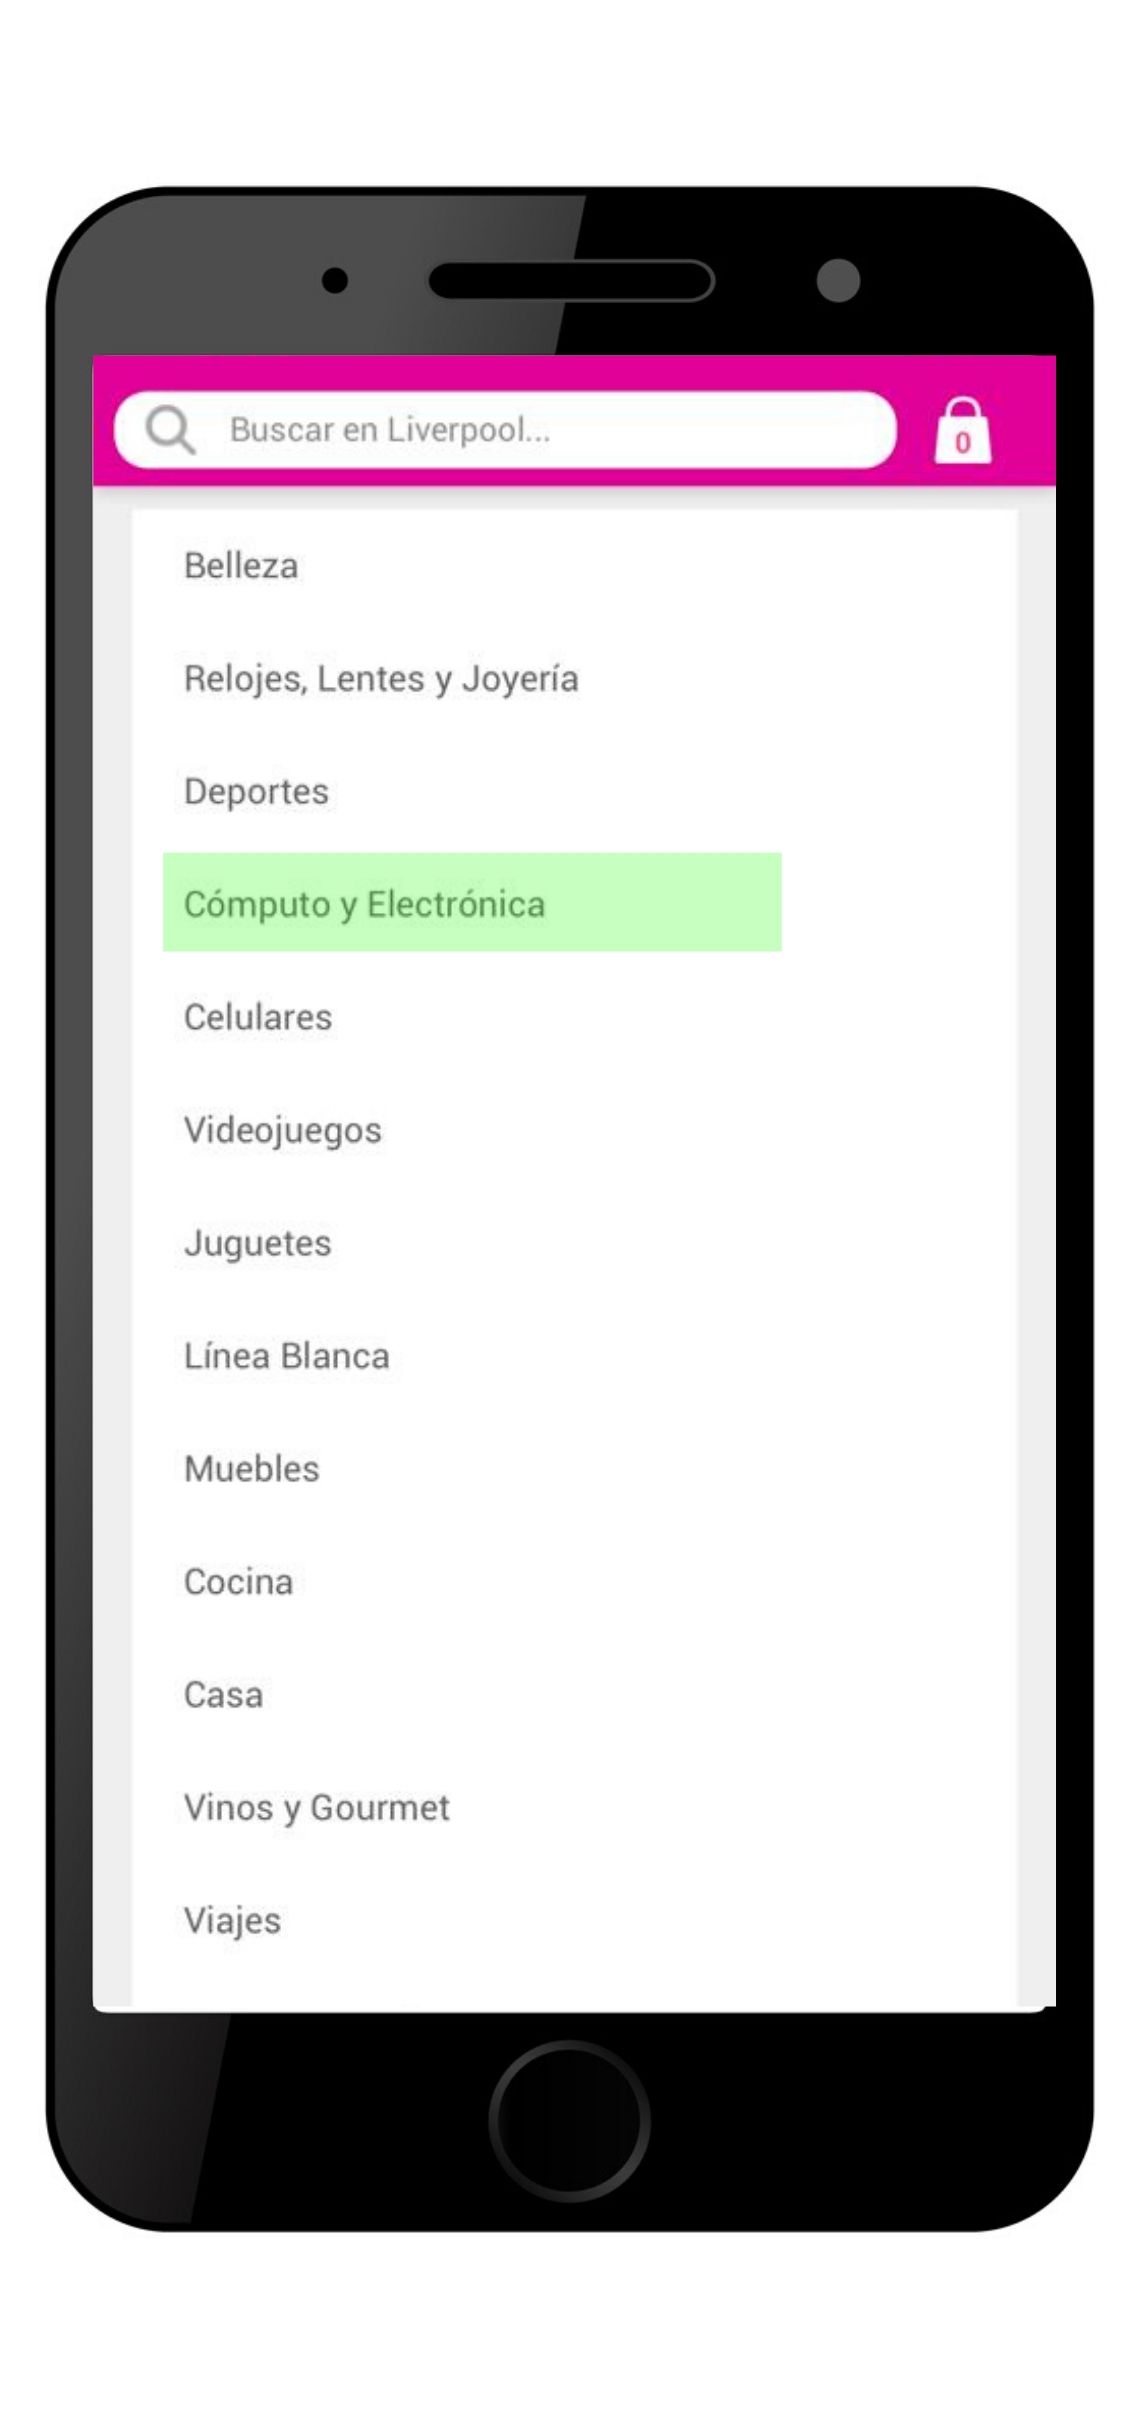Go to the Viajes category
Screen dimensions: 1125x2436
[x=233, y=1922]
